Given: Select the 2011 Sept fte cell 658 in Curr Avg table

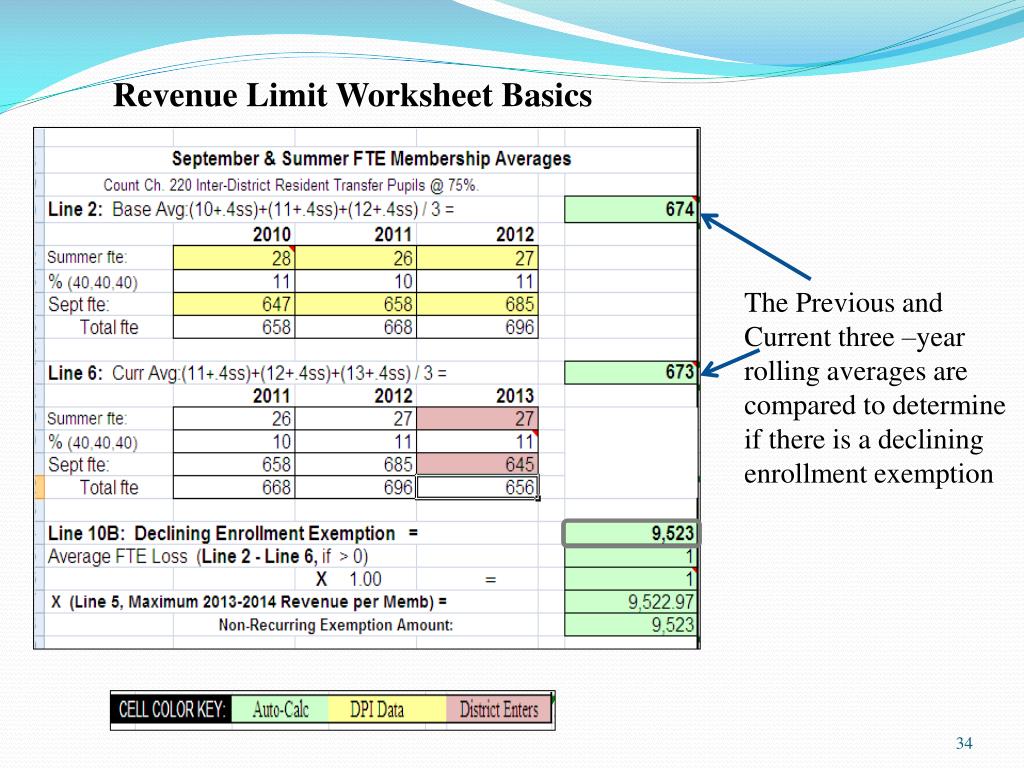Looking at the screenshot, I should tap(234, 464).
